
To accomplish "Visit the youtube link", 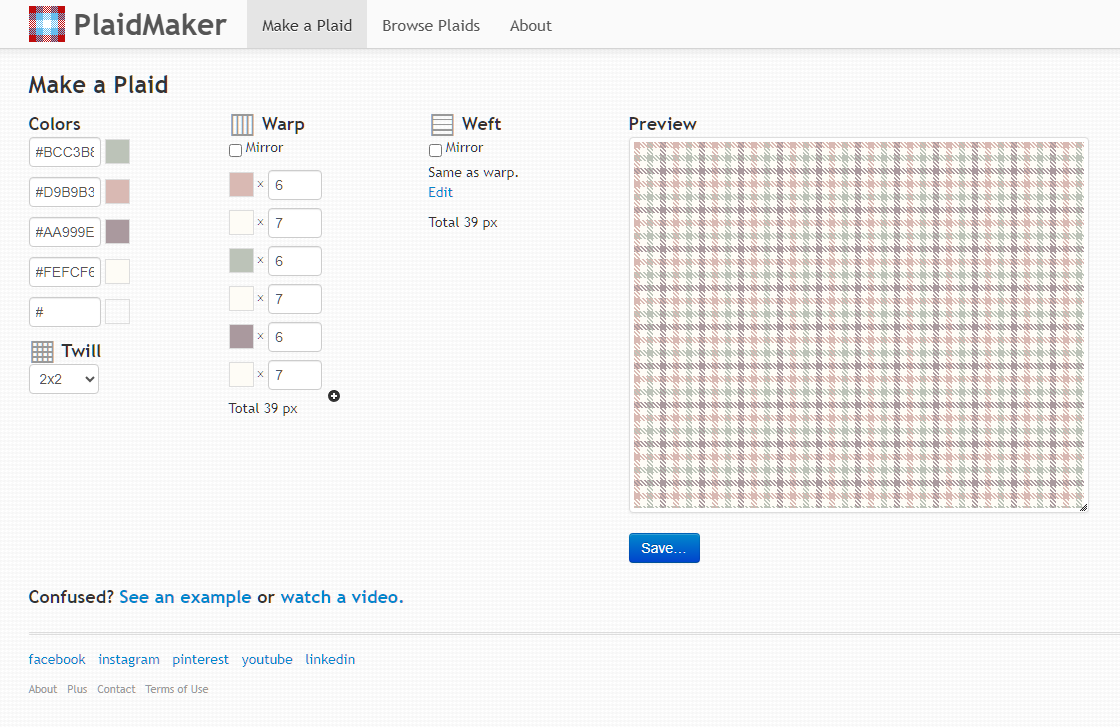I will coord(267,659).
